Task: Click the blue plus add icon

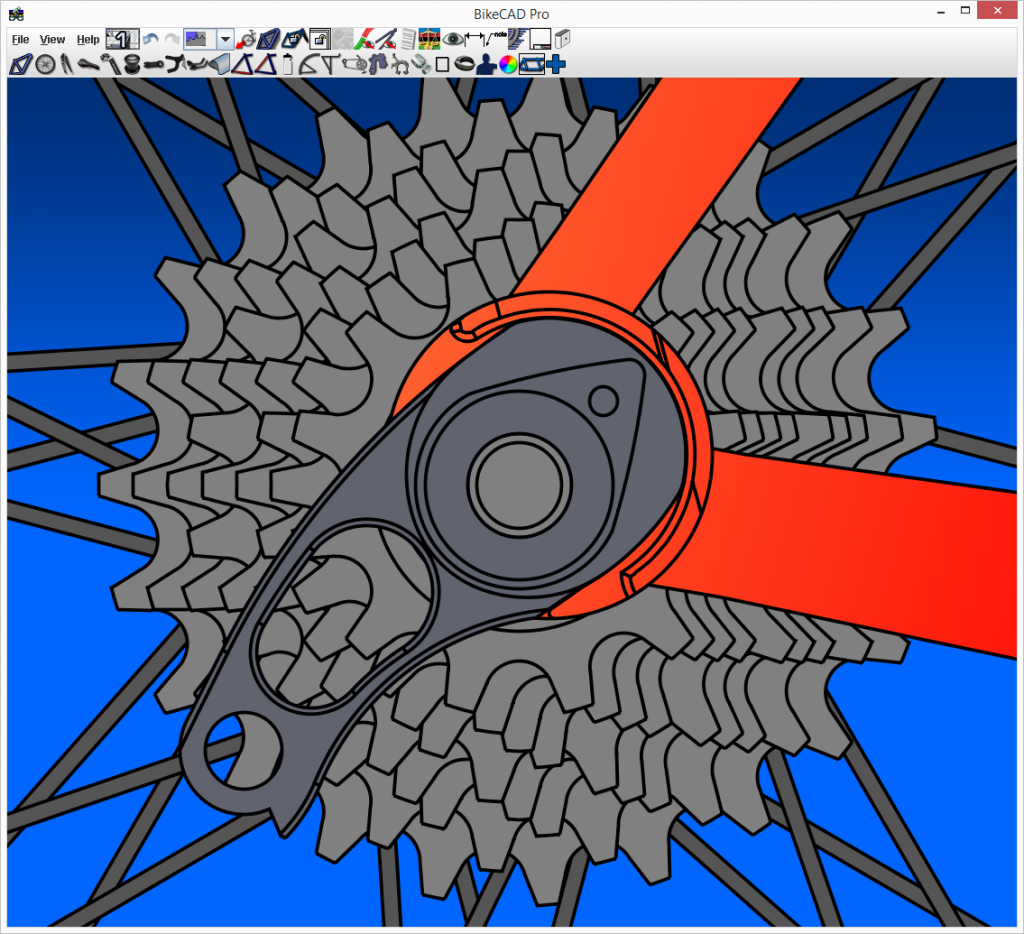Action: click(x=555, y=65)
